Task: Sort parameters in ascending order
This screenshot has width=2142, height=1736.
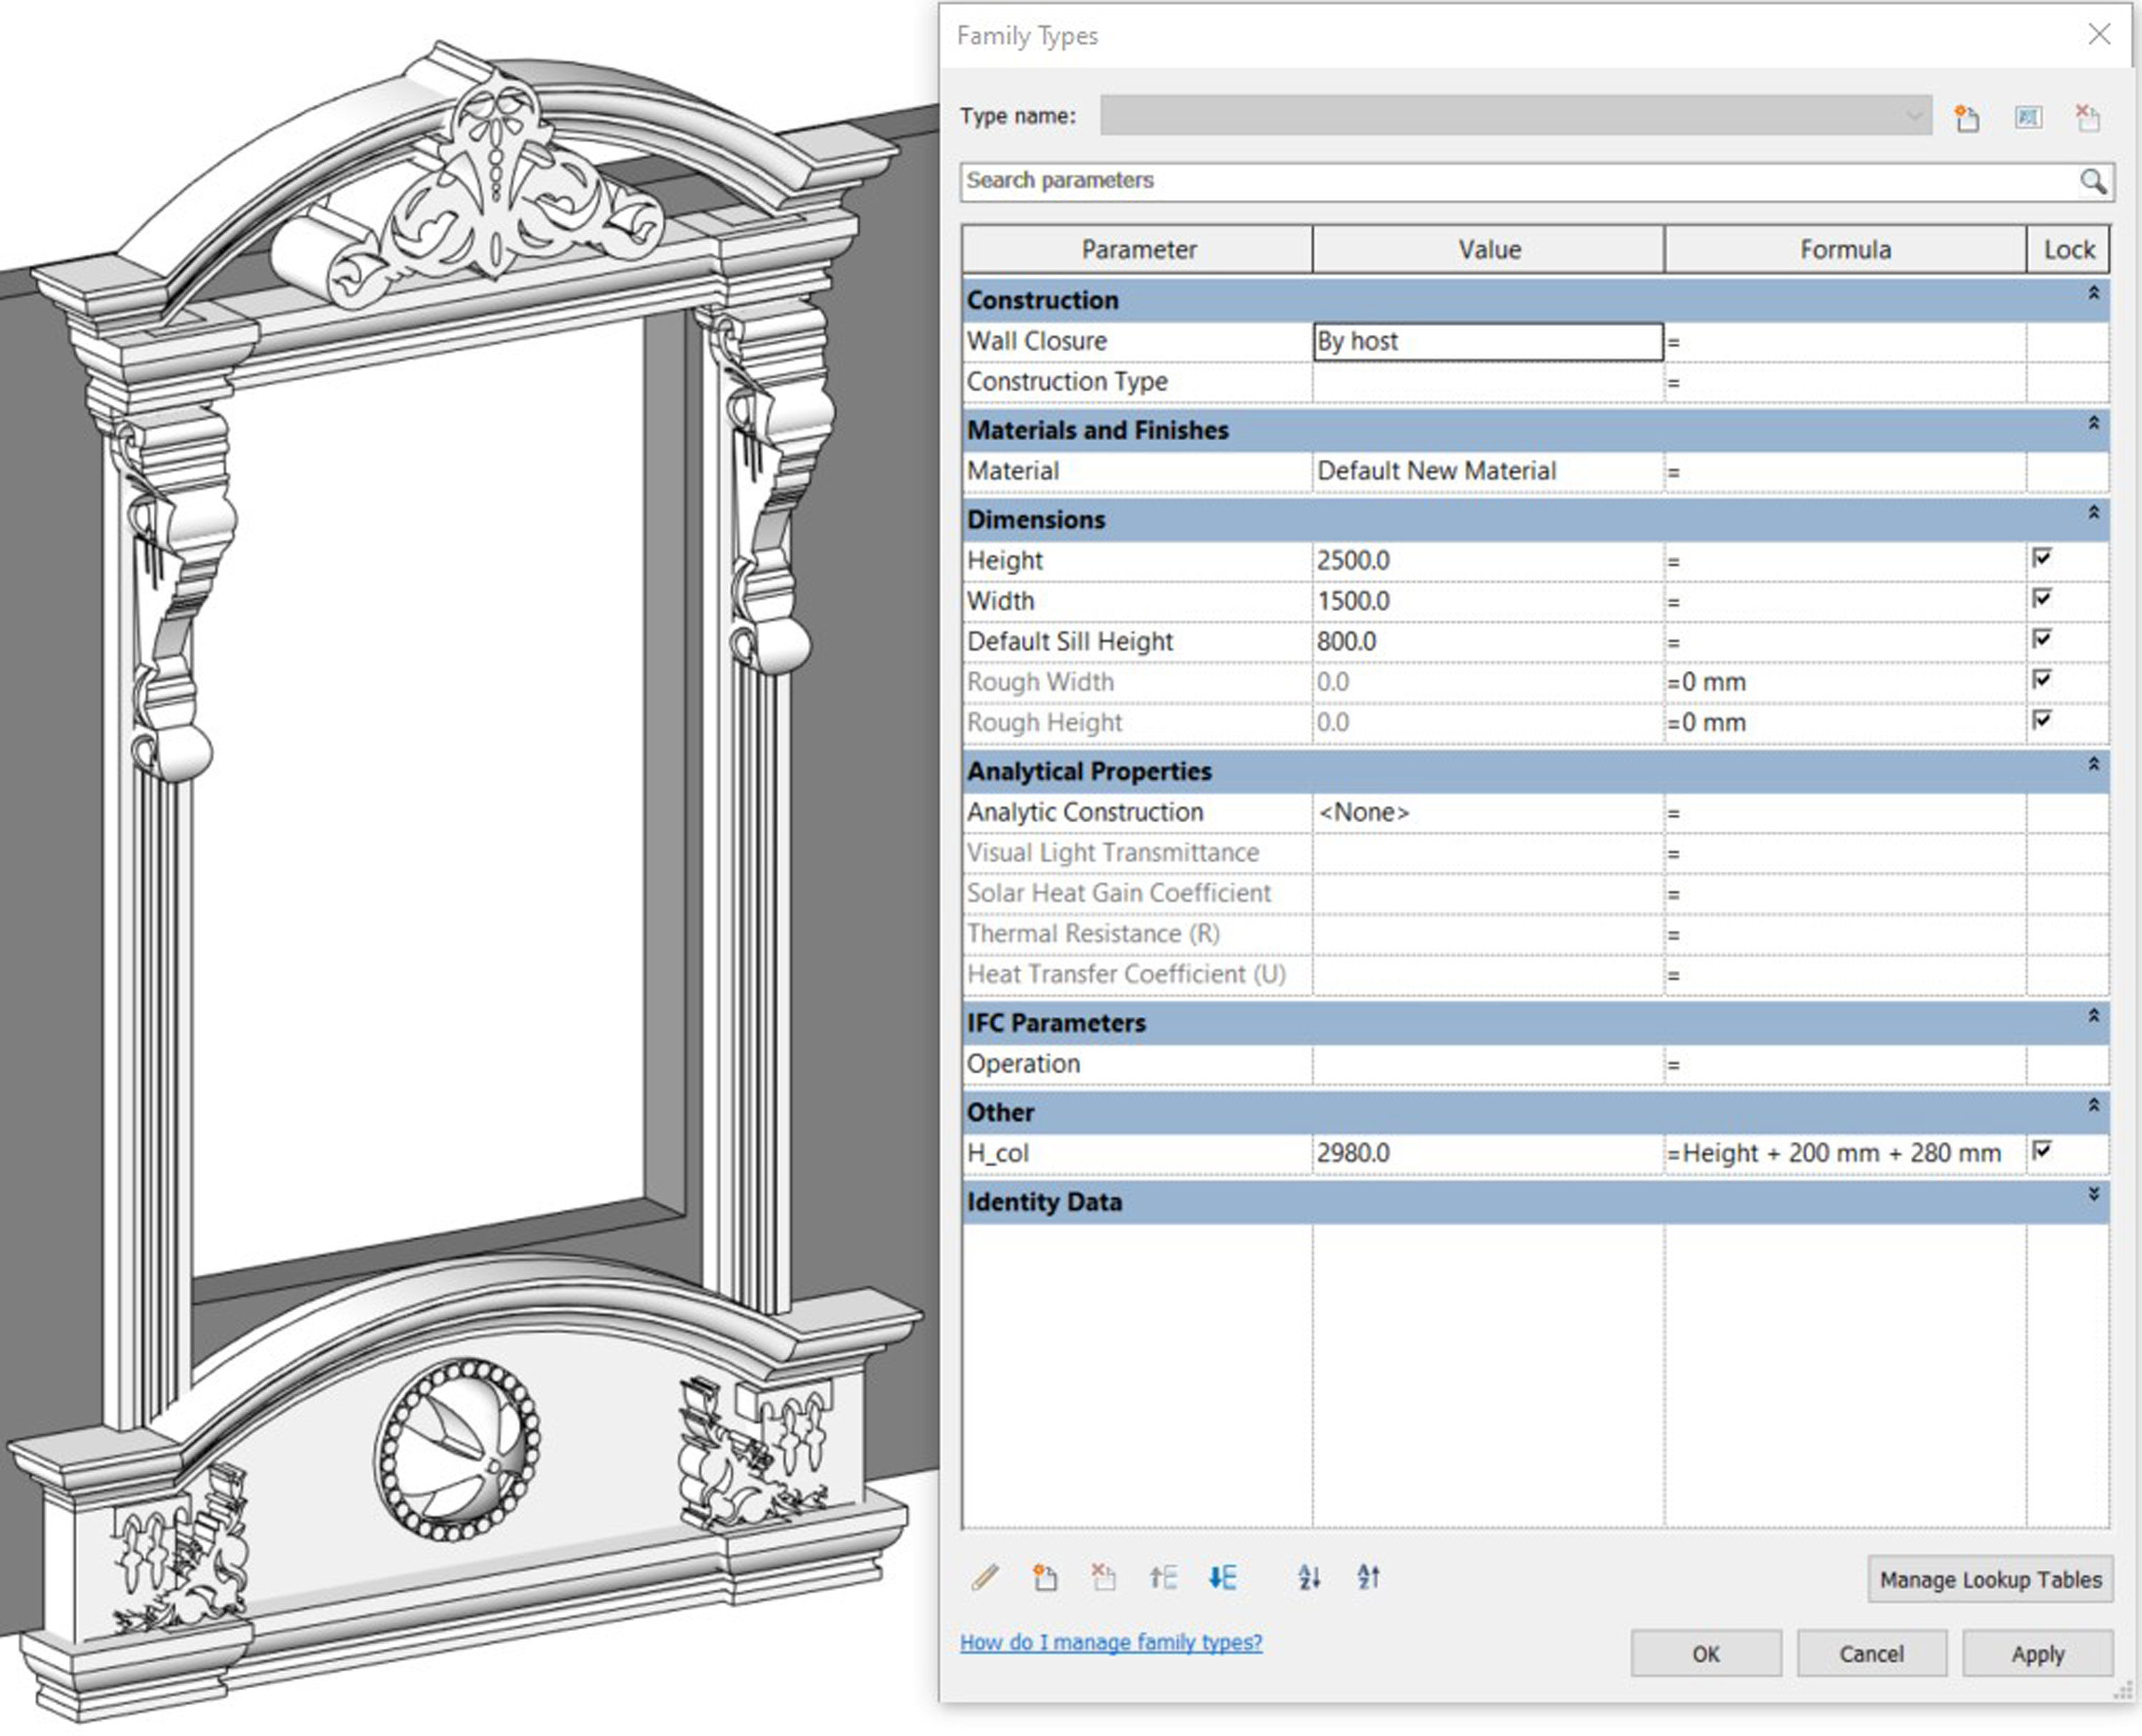Action: tap(1309, 1577)
